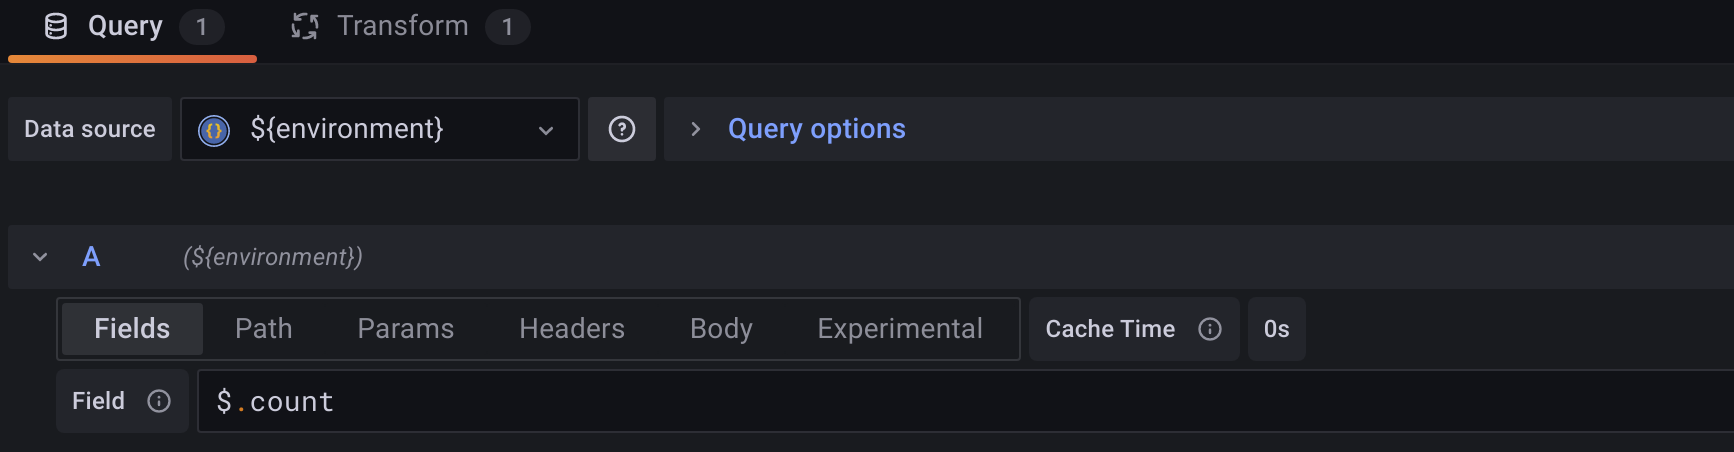This screenshot has height=452, width=1734.
Task: Expand Query options section
Action: 816,129
